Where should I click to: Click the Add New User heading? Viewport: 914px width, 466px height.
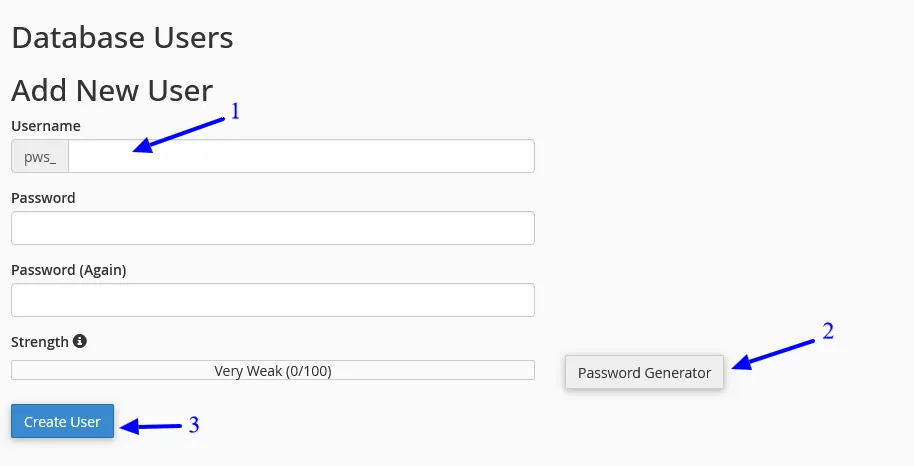[x=112, y=91]
